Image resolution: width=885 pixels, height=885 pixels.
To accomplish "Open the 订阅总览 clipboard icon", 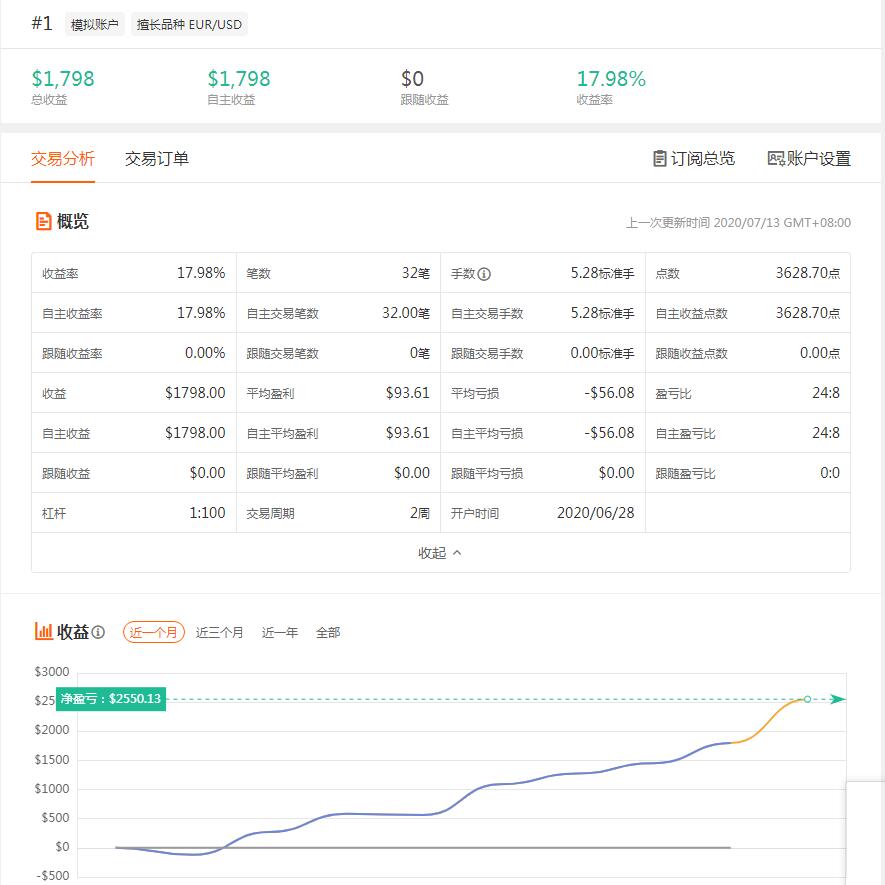I will coord(659,159).
